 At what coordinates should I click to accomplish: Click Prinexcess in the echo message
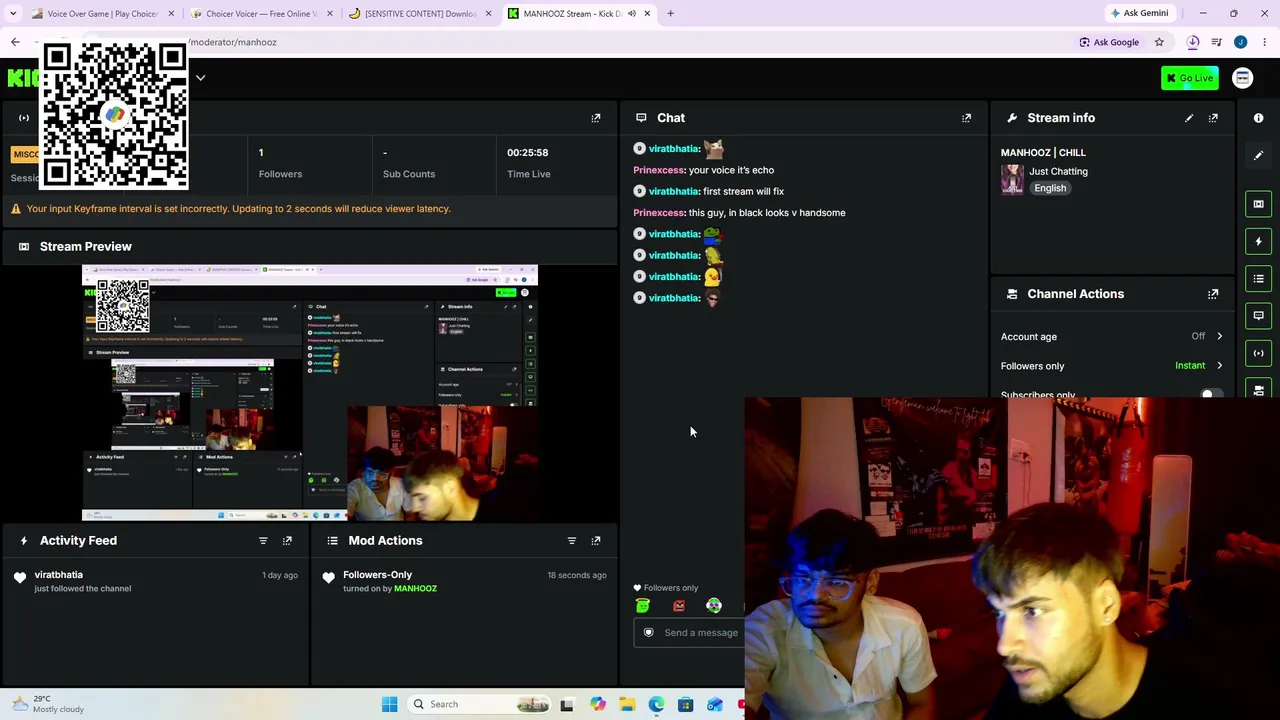pyautogui.click(x=659, y=170)
